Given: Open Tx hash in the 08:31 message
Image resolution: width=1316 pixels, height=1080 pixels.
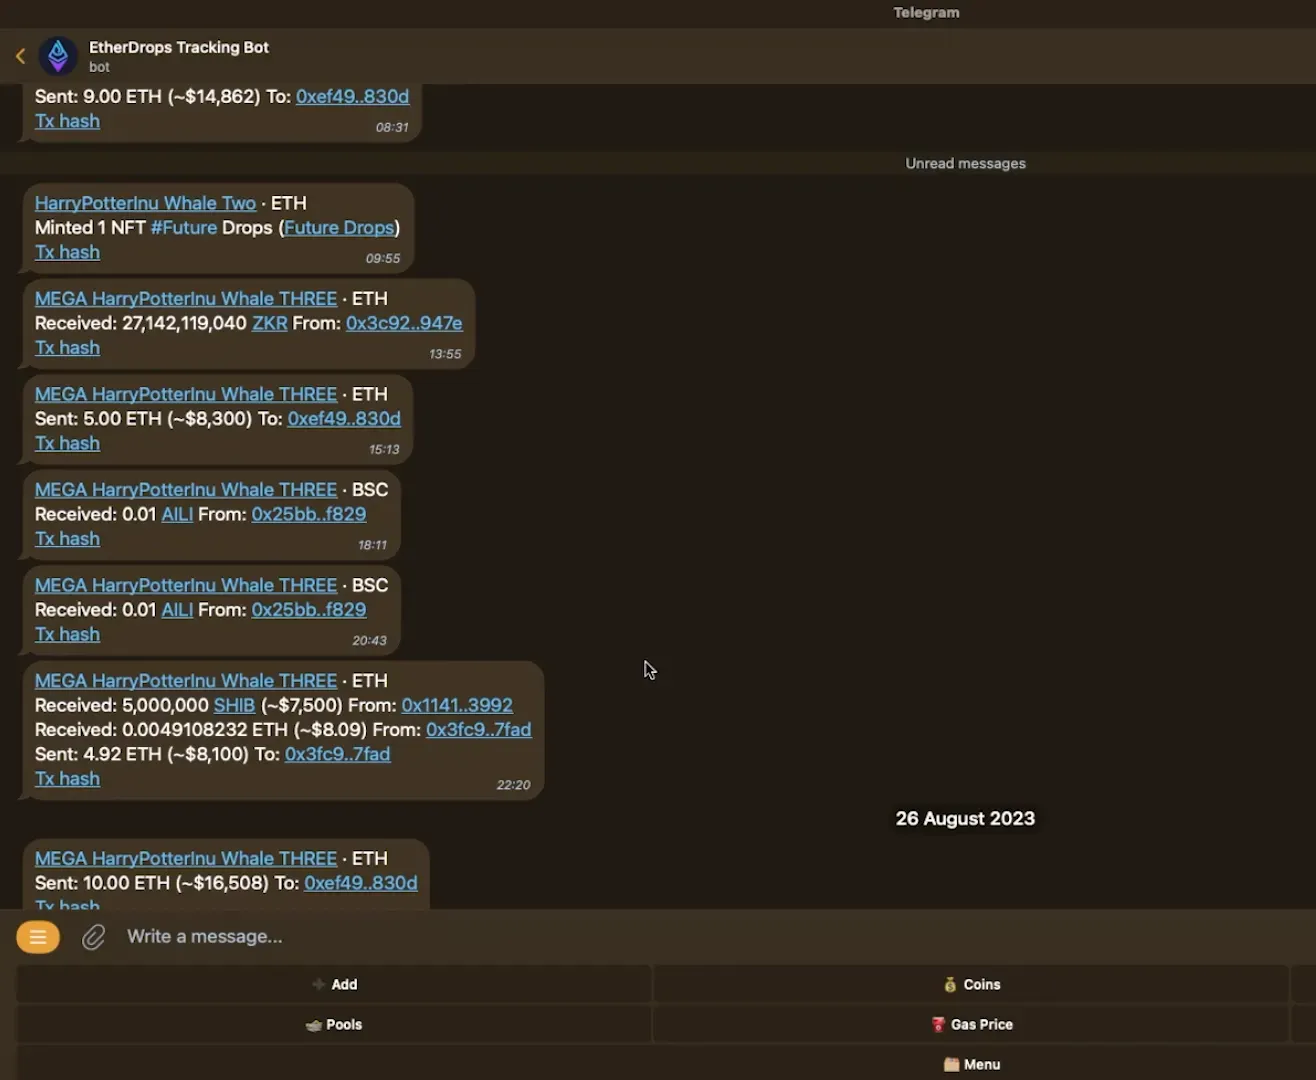Looking at the screenshot, I should click(x=67, y=121).
